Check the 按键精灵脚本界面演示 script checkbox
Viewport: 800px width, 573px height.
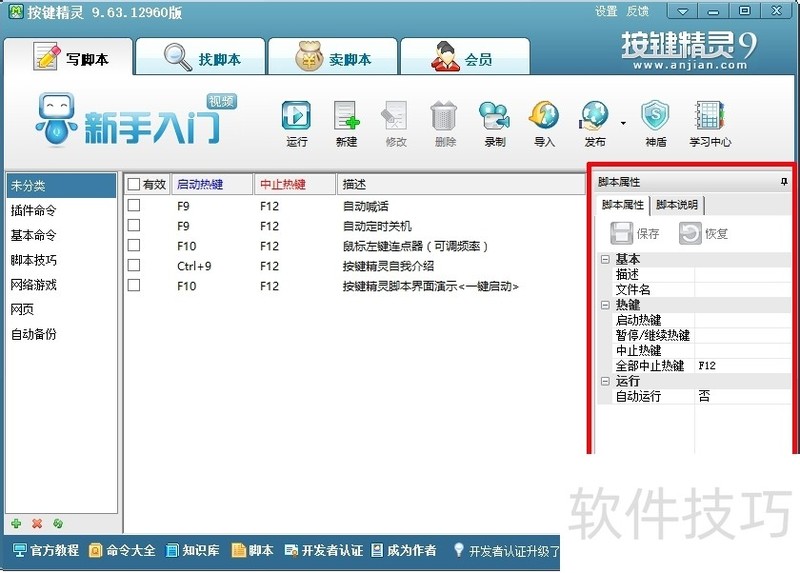point(134,285)
